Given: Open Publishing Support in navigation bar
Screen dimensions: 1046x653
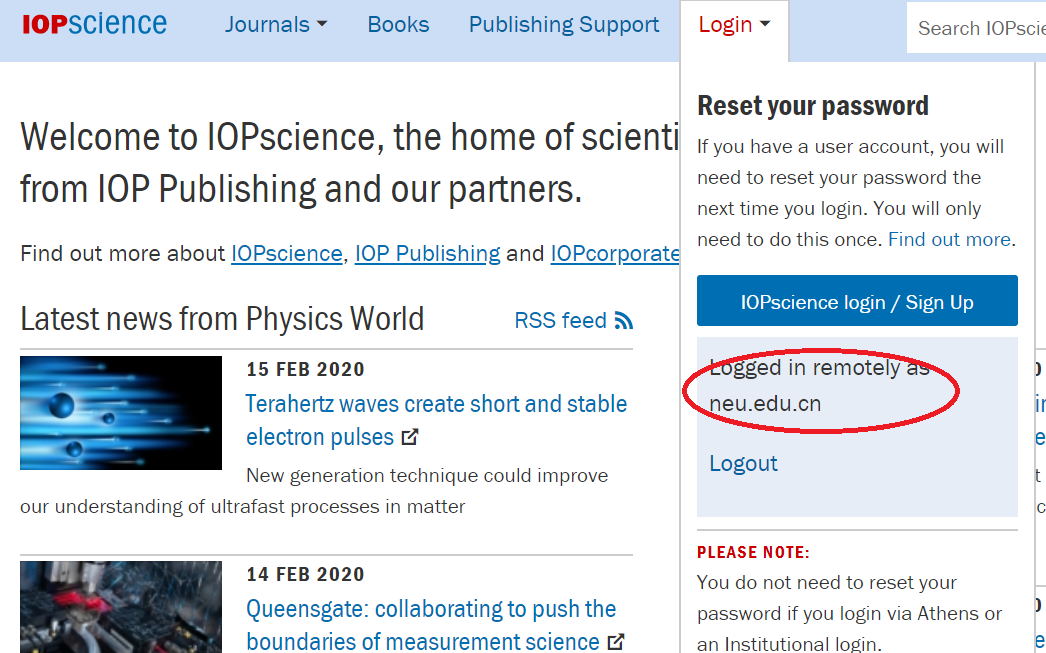Looking at the screenshot, I should pos(564,25).
